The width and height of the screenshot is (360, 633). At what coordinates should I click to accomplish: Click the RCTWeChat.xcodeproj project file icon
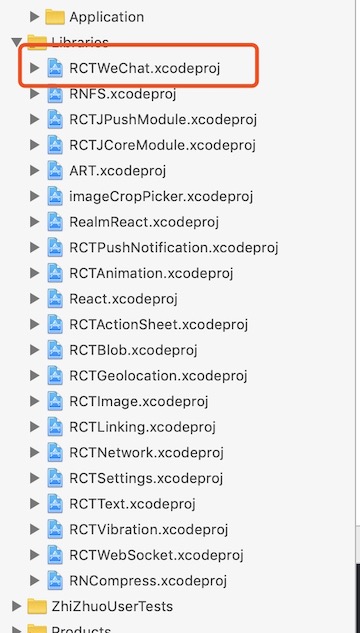(x=55, y=68)
